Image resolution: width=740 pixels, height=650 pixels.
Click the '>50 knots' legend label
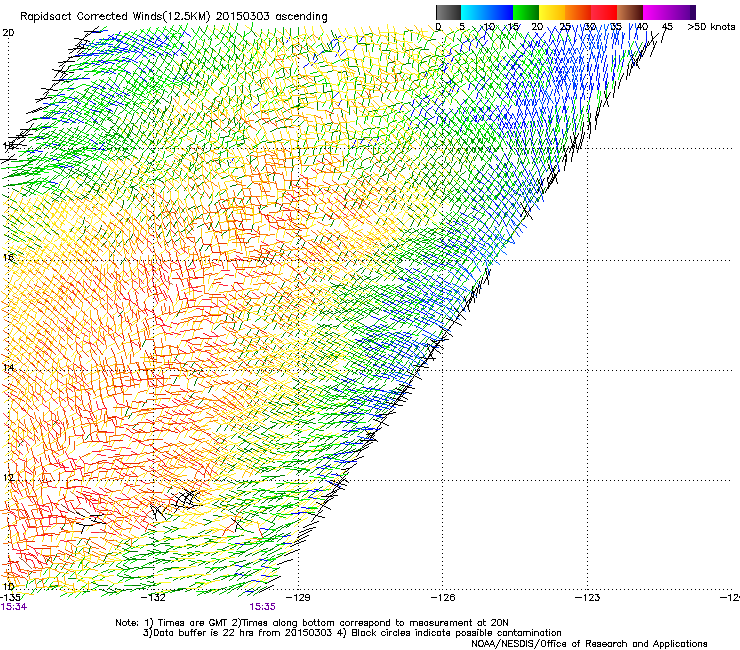pyautogui.click(x=711, y=27)
